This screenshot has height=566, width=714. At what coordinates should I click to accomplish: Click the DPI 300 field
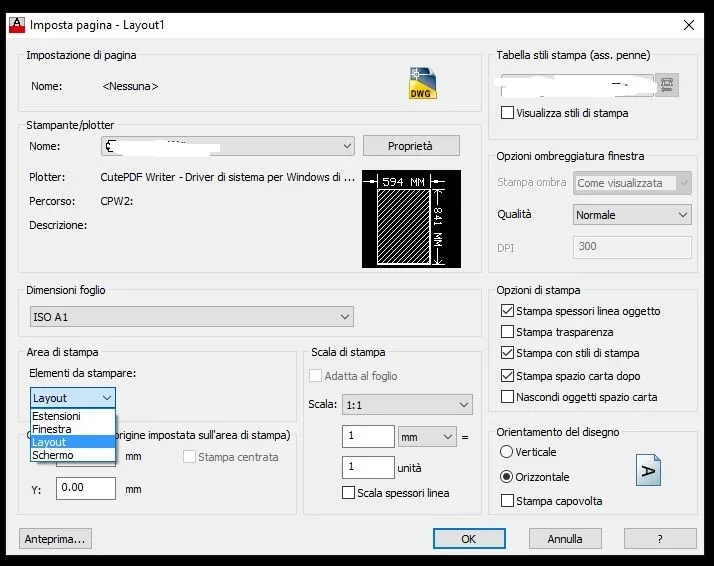[x=632, y=247]
